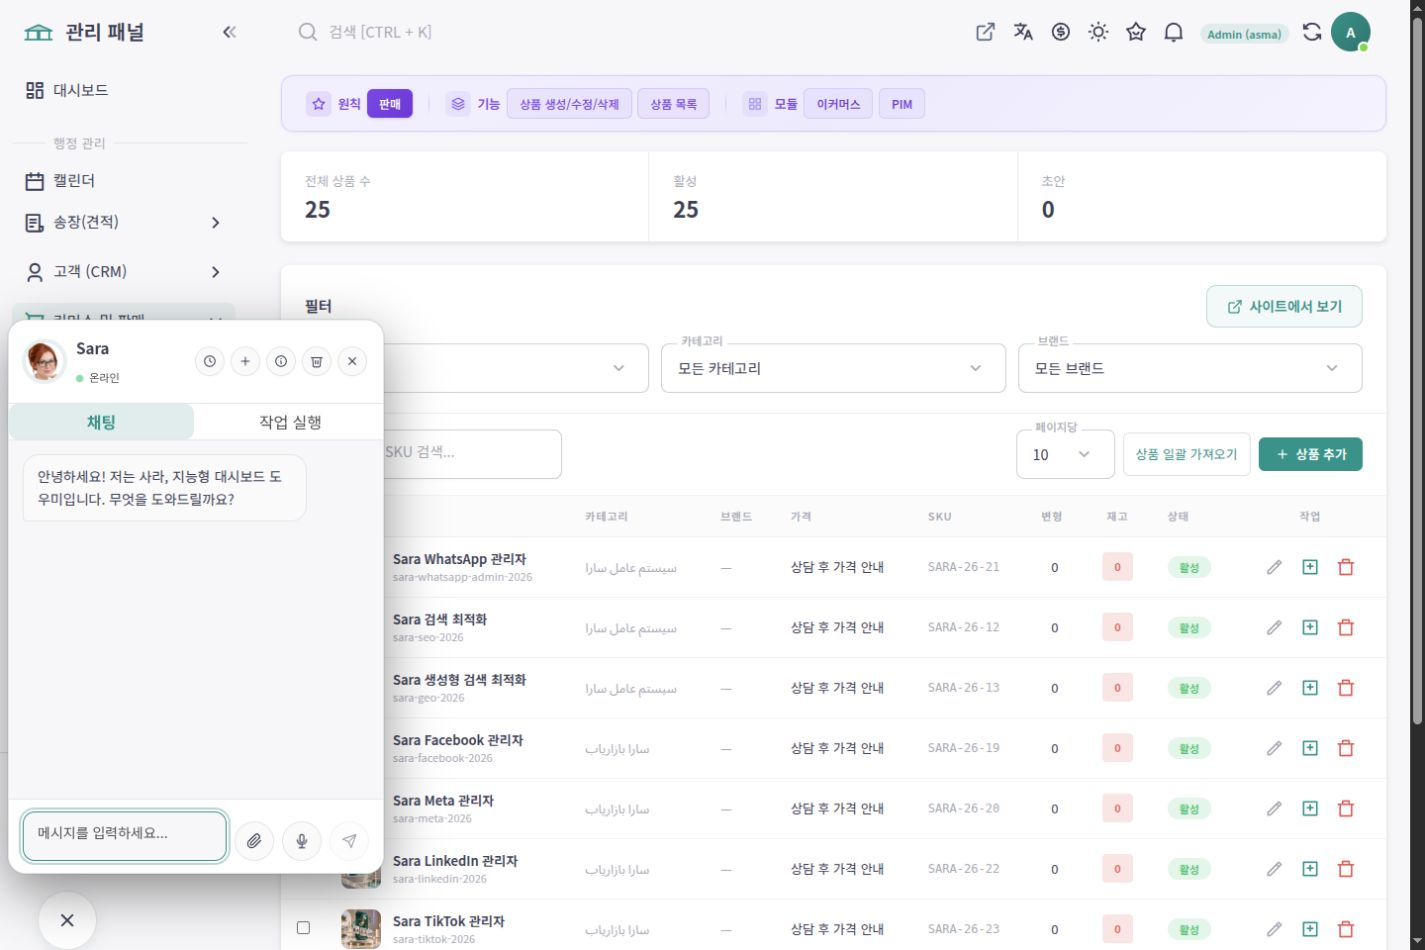Toggle light/dark theme with the sun icon
The image size is (1425, 950).
[1098, 32]
